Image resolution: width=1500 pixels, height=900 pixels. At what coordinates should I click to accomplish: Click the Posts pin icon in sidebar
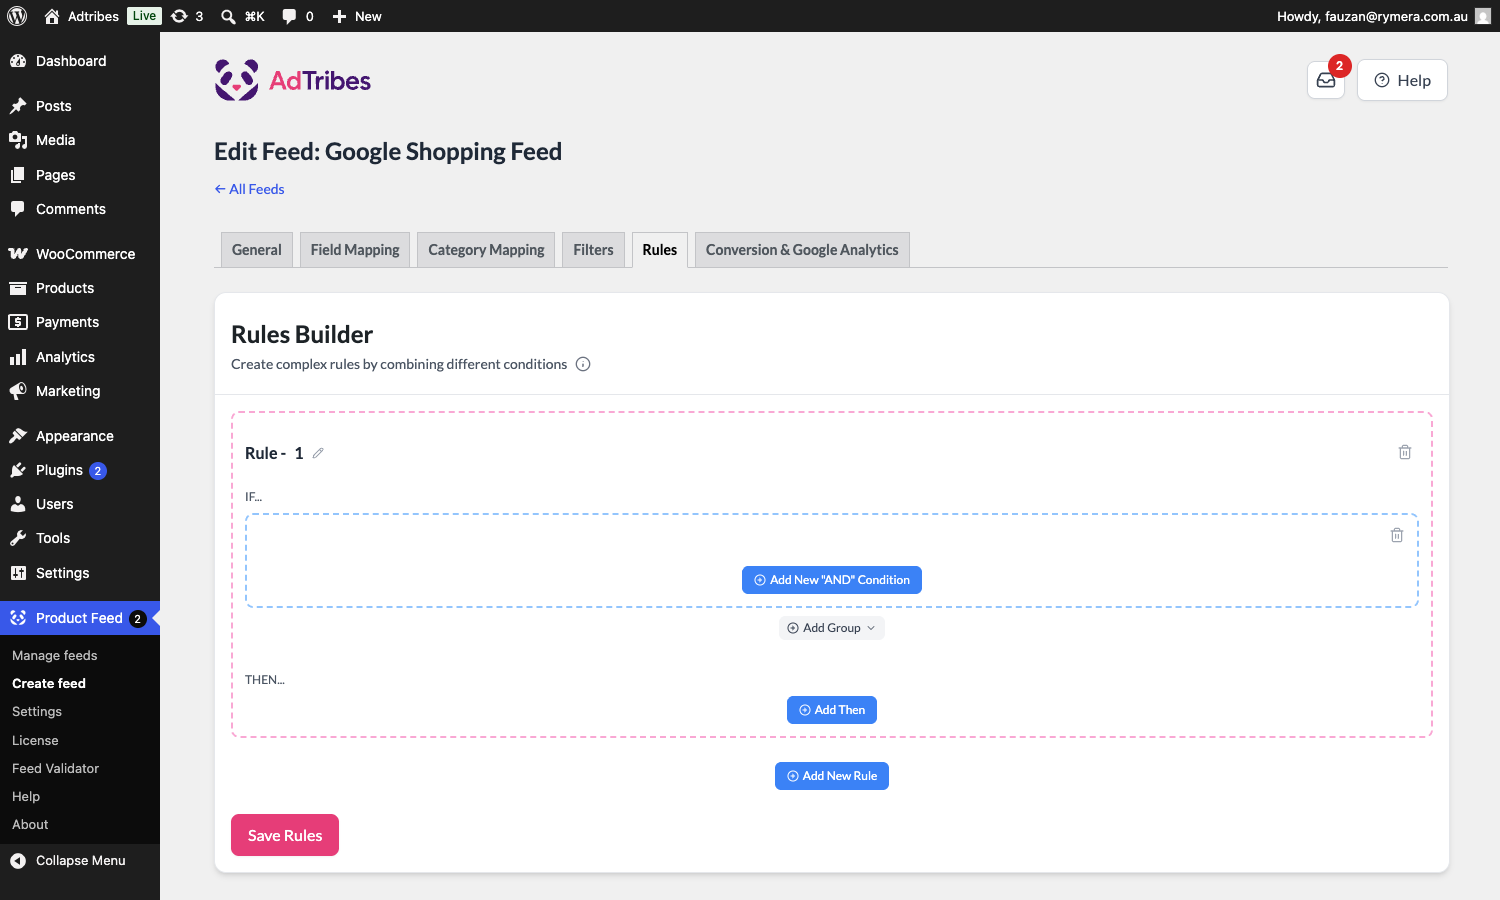coord(18,106)
